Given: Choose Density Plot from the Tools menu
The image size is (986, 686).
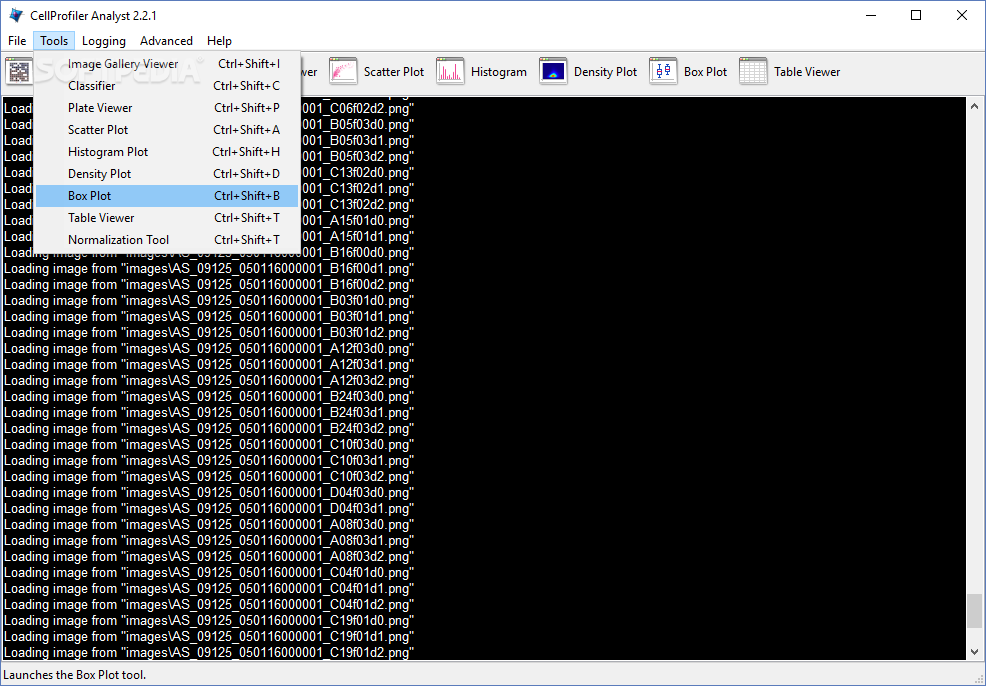Looking at the screenshot, I should [x=167, y=174].
